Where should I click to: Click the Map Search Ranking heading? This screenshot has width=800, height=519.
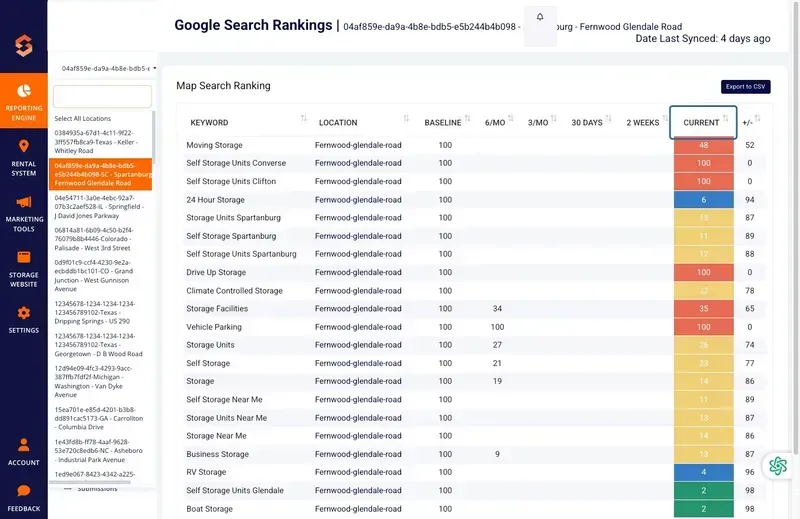point(223,86)
